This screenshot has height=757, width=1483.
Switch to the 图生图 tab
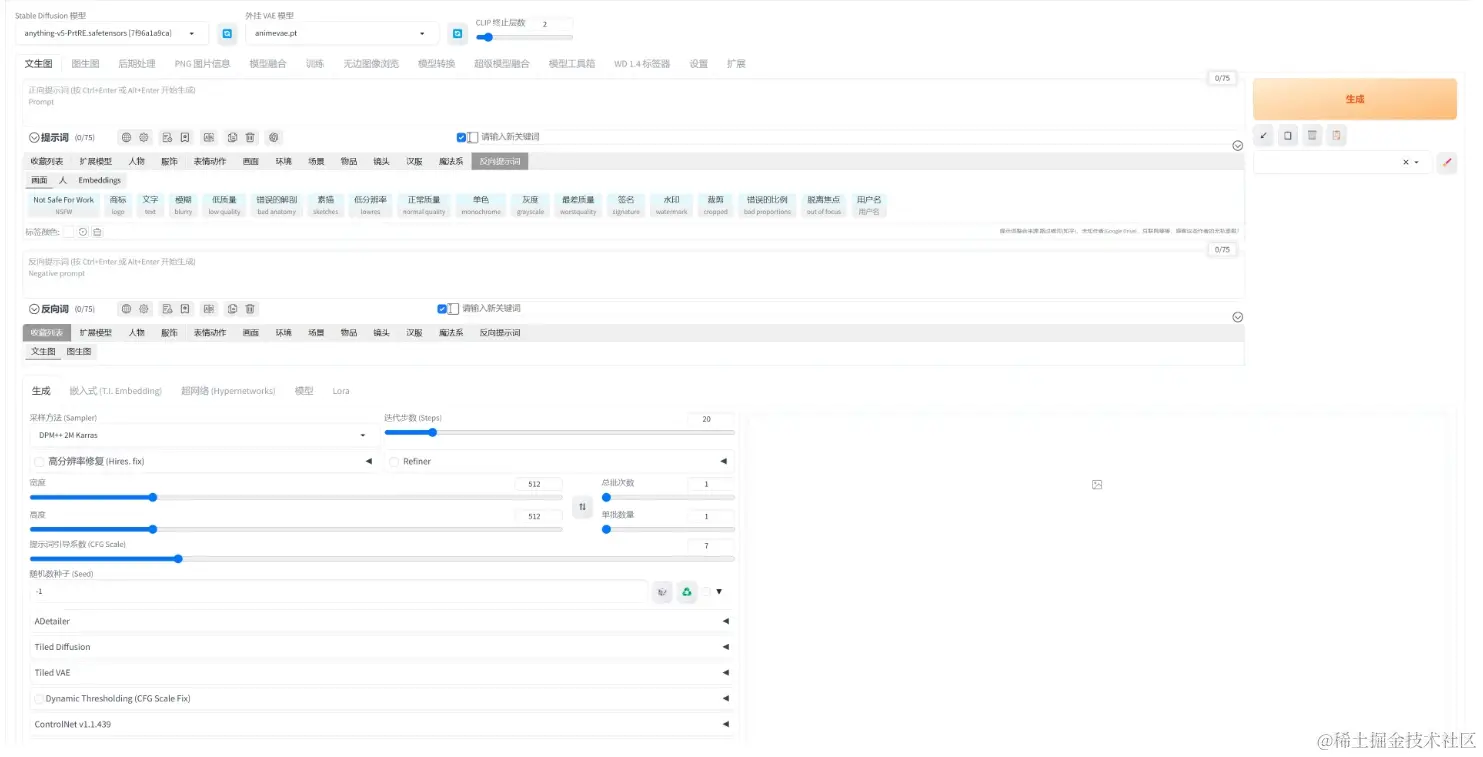pyautogui.click(x=85, y=63)
